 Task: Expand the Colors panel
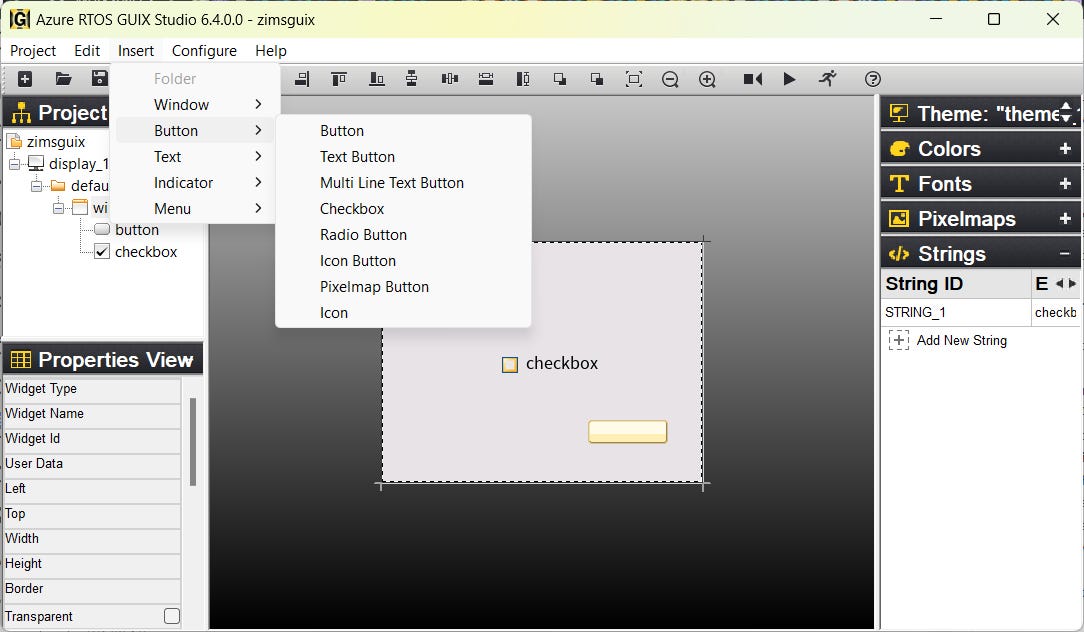[1065, 149]
